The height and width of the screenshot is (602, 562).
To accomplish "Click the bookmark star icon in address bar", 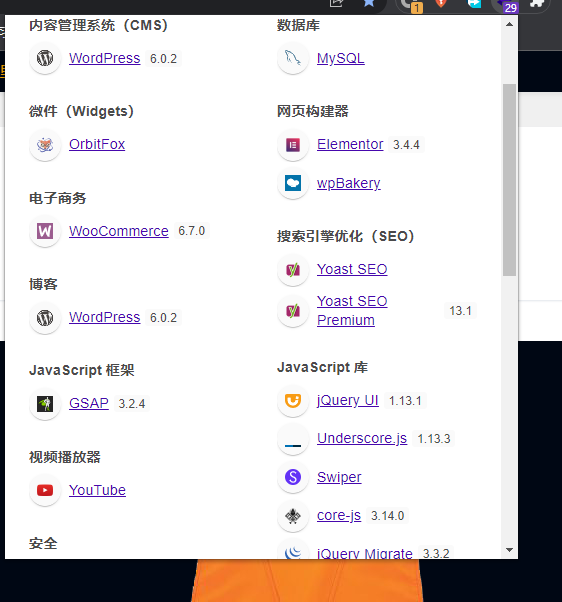I will point(369,3).
